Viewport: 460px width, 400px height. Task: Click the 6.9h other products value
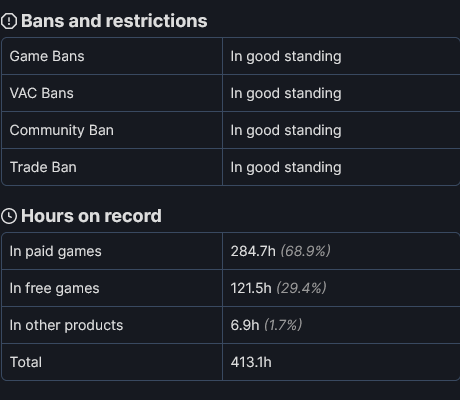click(245, 325)
